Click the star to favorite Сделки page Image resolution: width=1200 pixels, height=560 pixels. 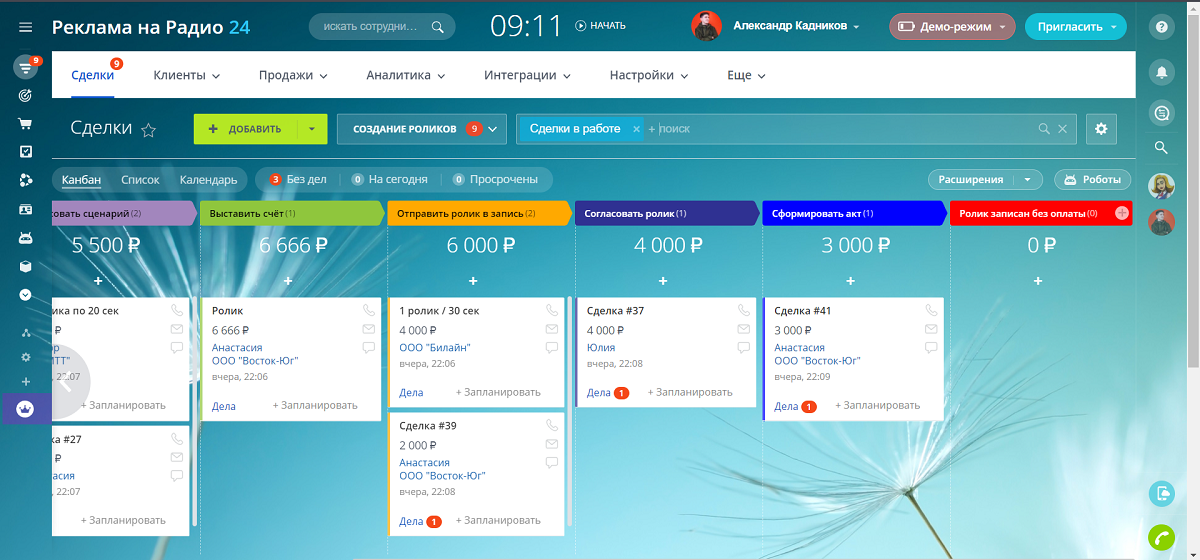point(149,129)
